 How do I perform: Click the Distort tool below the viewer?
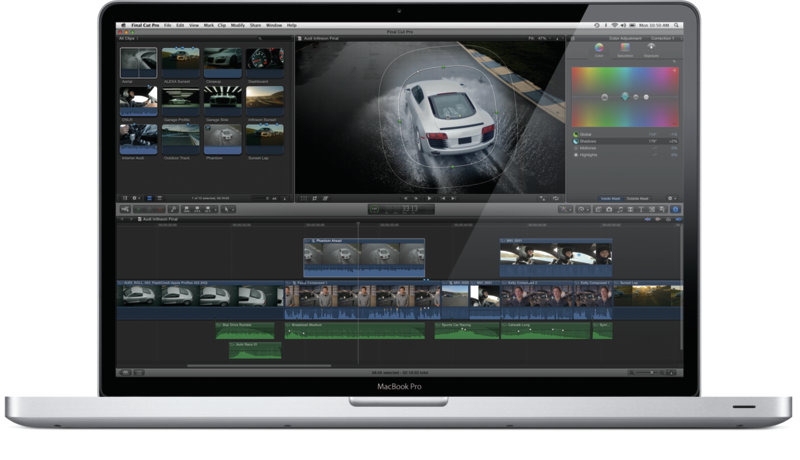click(x=325, y=198)
